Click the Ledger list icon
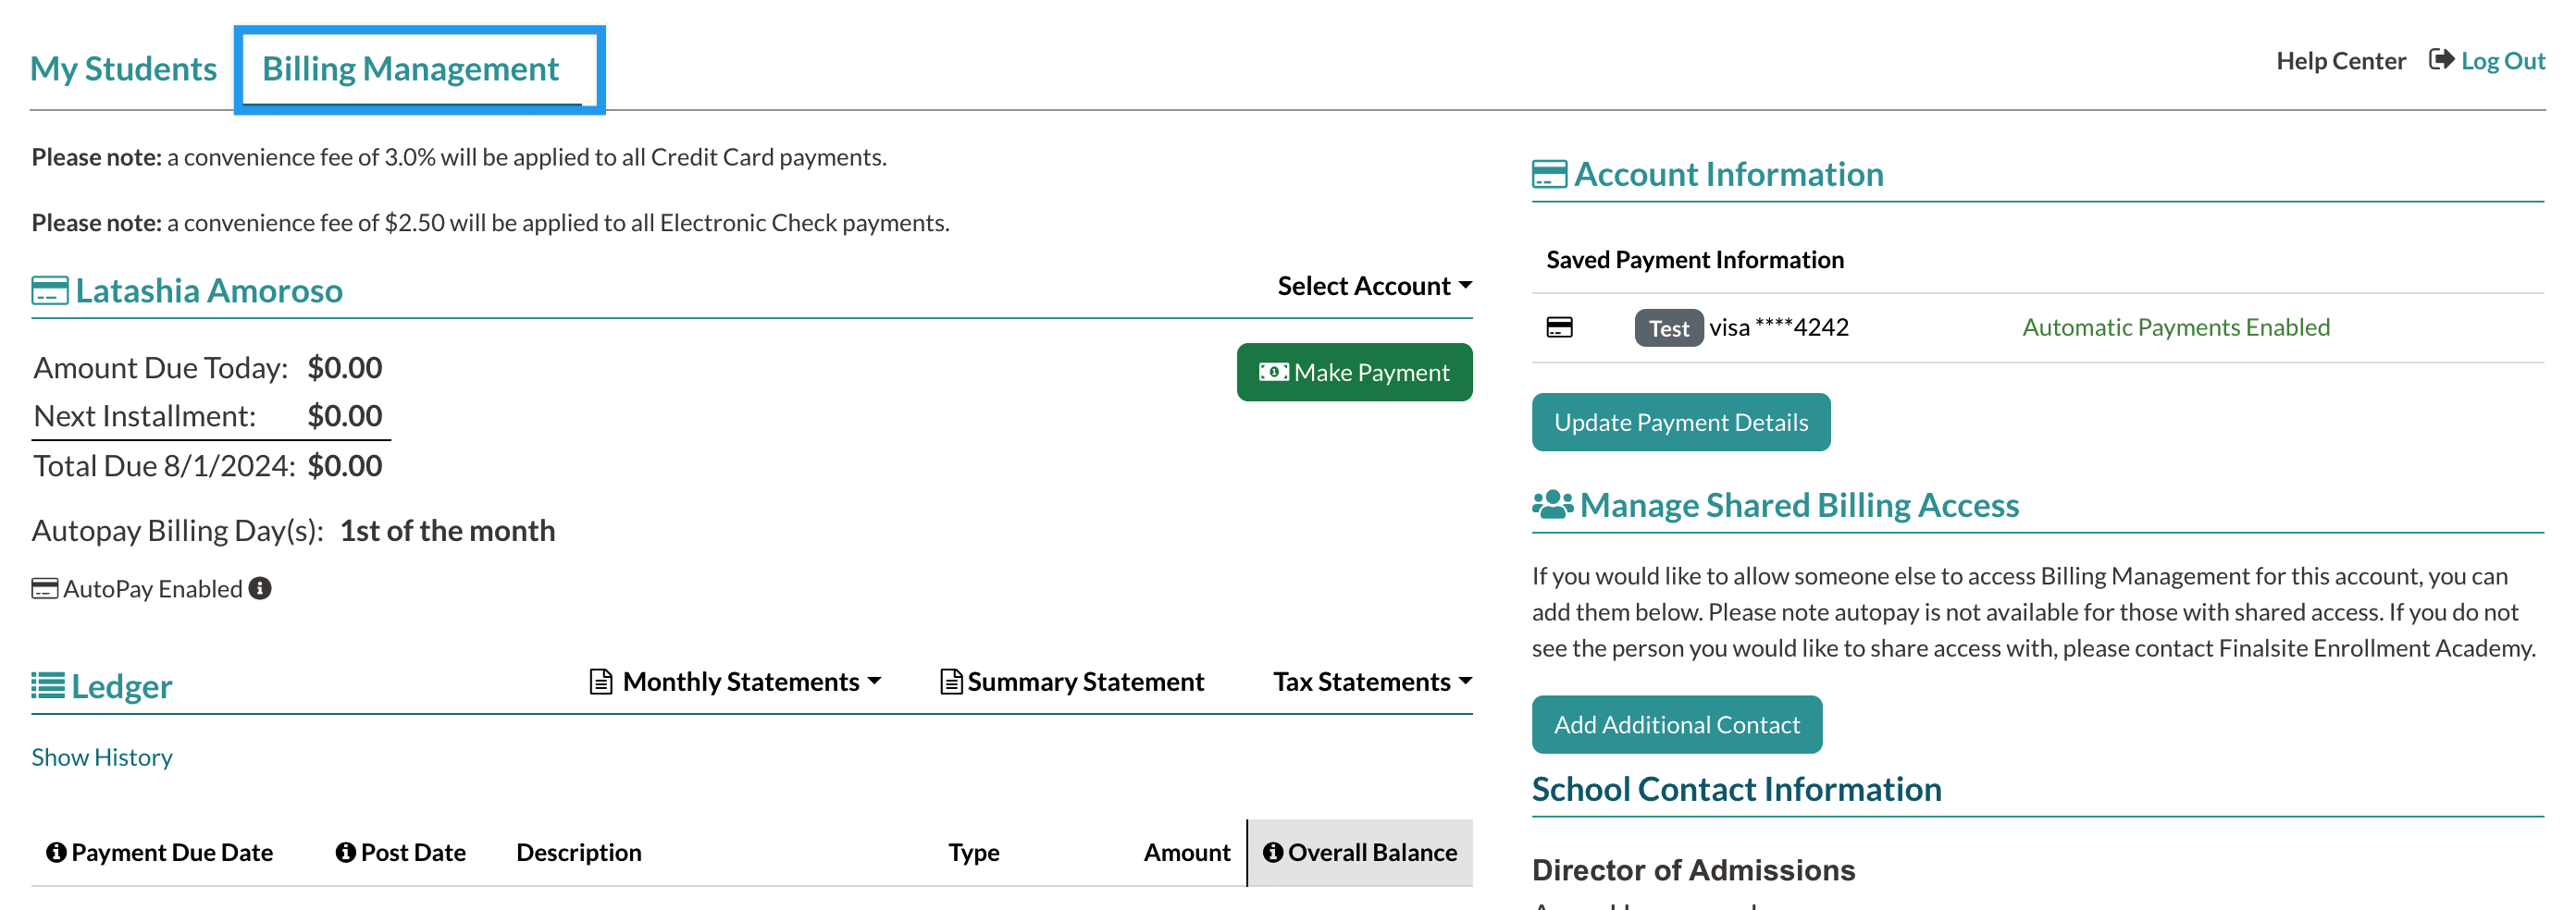The width and height of the screenshot is (2576, 910). pos(48,686)
